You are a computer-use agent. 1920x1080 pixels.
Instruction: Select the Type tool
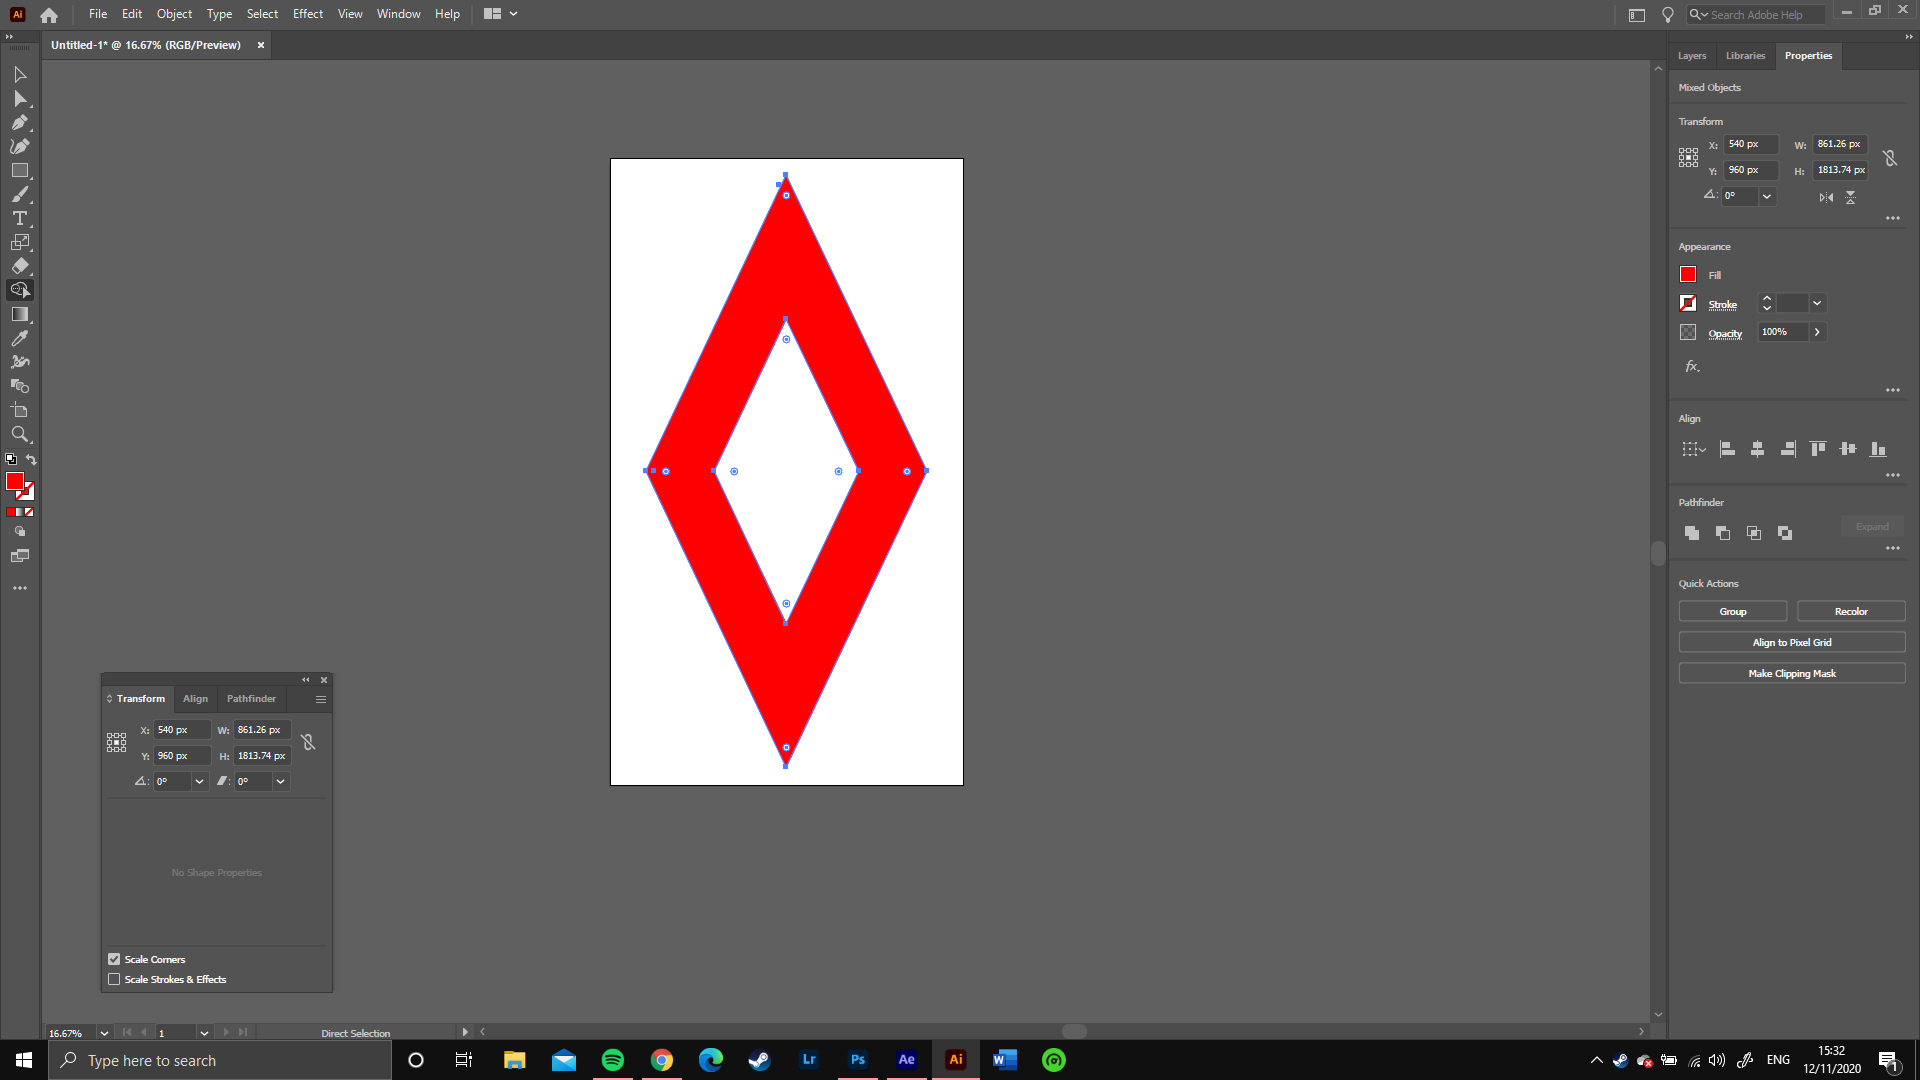(x=20, y=218)
